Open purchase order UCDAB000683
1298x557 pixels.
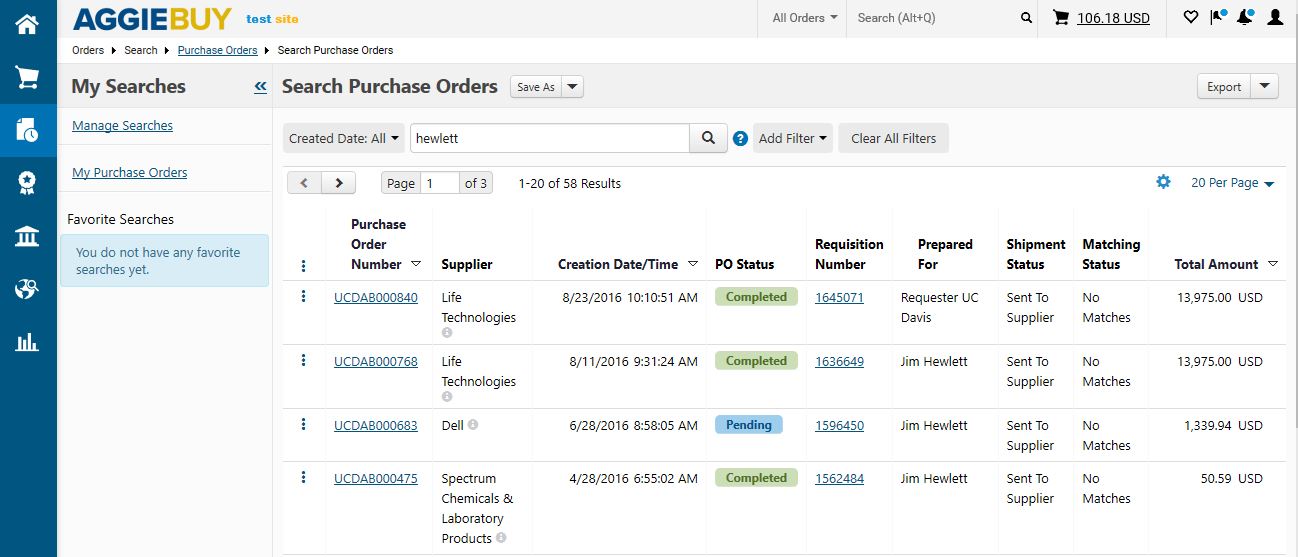coord(376,425)
